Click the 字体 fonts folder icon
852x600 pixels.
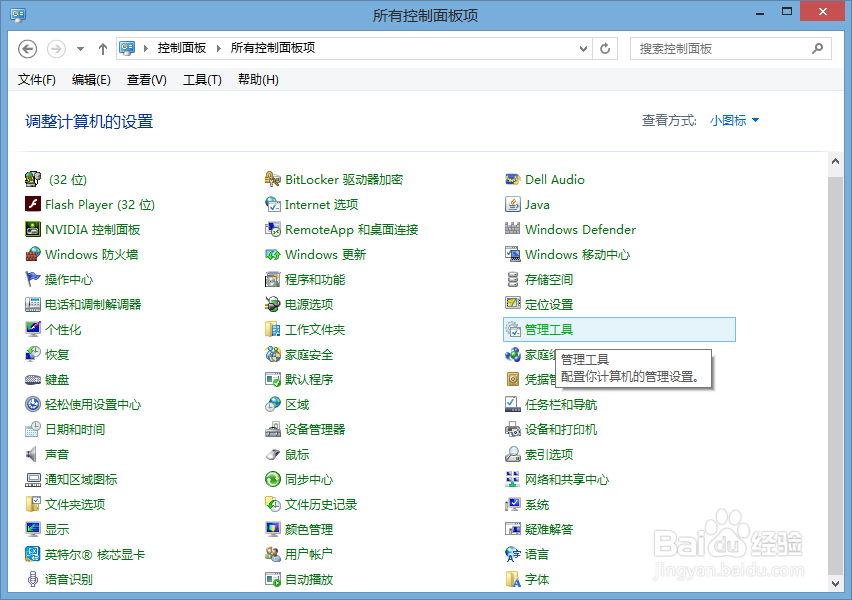[x=512, y=579]
